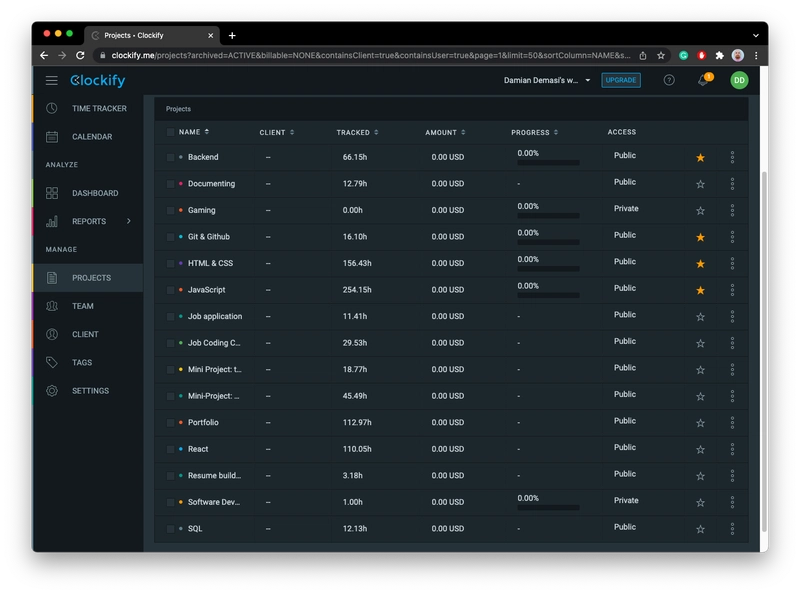
Task: Open the three-dot menu for Backend
Action: pyautogui.click(x=732, y=157)
